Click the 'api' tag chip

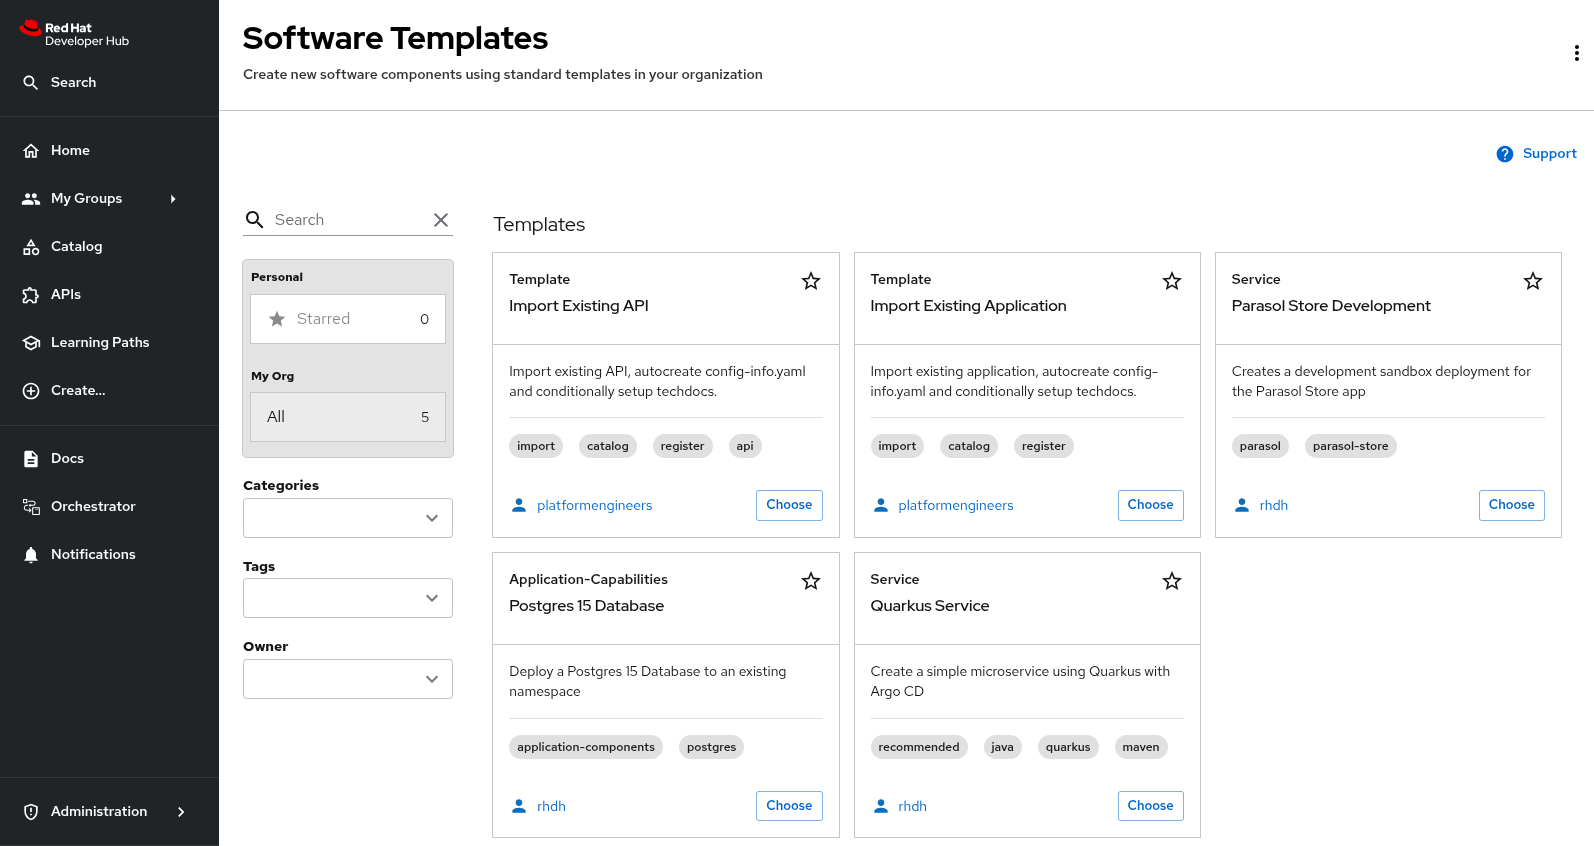click(745, 446)
